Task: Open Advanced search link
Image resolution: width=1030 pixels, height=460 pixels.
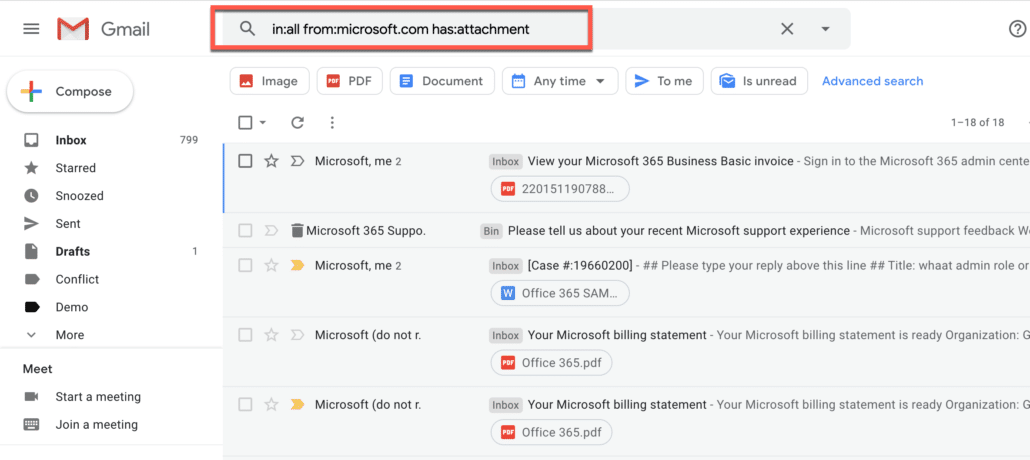Action: (872, 81)
